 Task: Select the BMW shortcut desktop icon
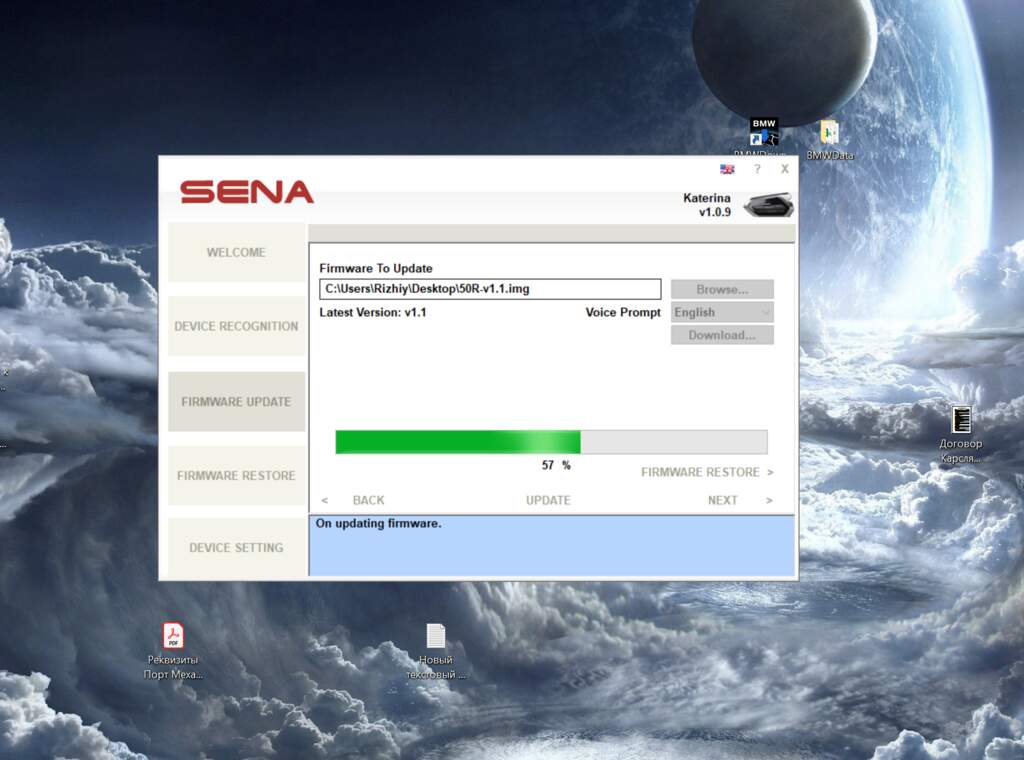(764, 133)
